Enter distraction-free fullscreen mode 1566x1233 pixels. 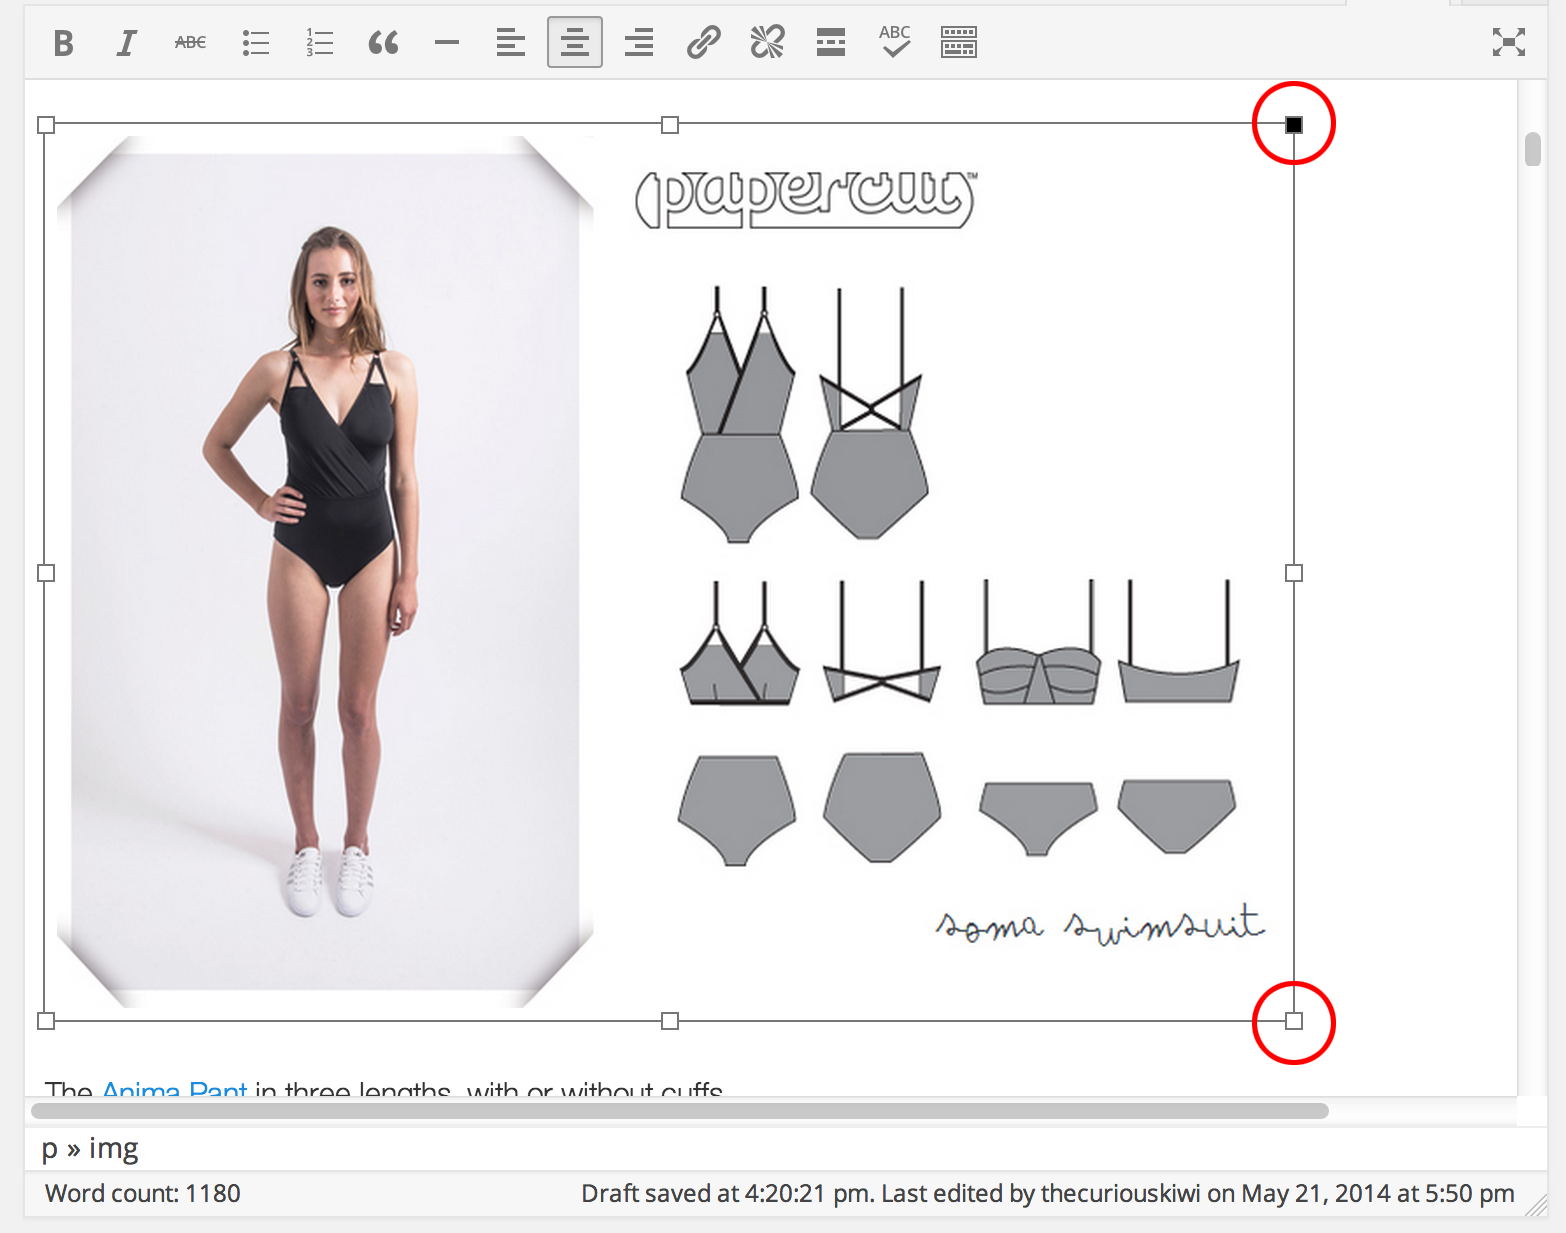point(1508,42)
